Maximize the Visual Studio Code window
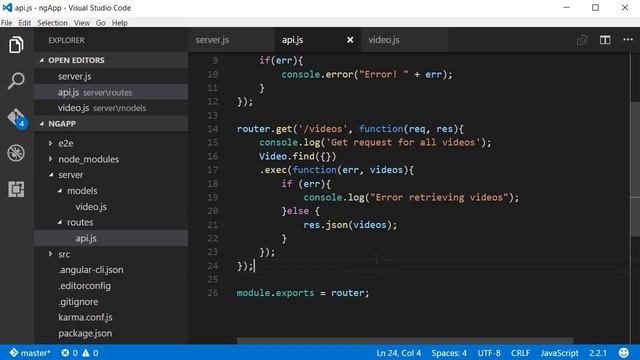The width and height of the screenshot is (640, 360). [596, 7]
